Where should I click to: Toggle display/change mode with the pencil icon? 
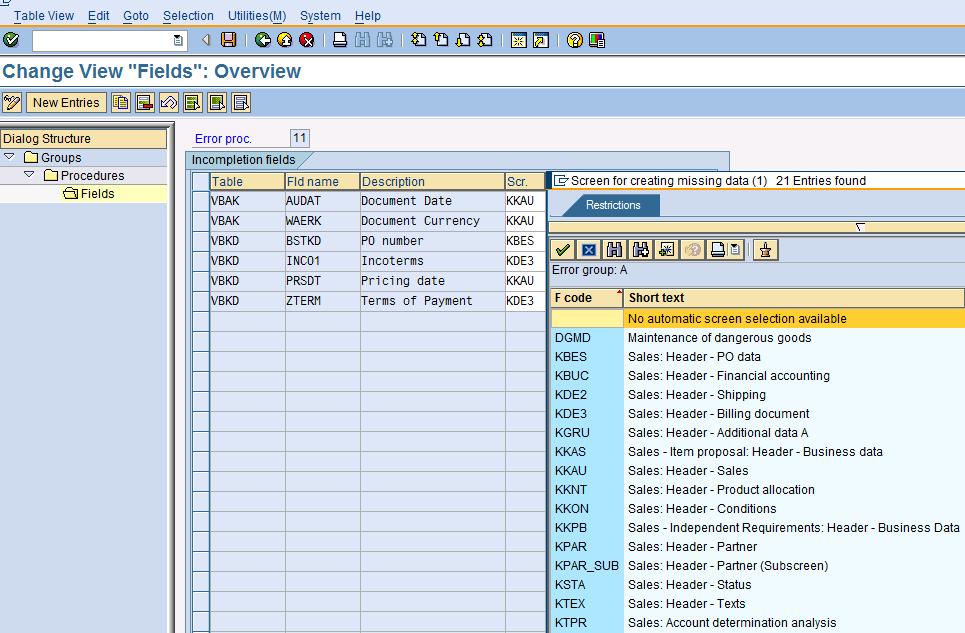[x=13, y=102]
